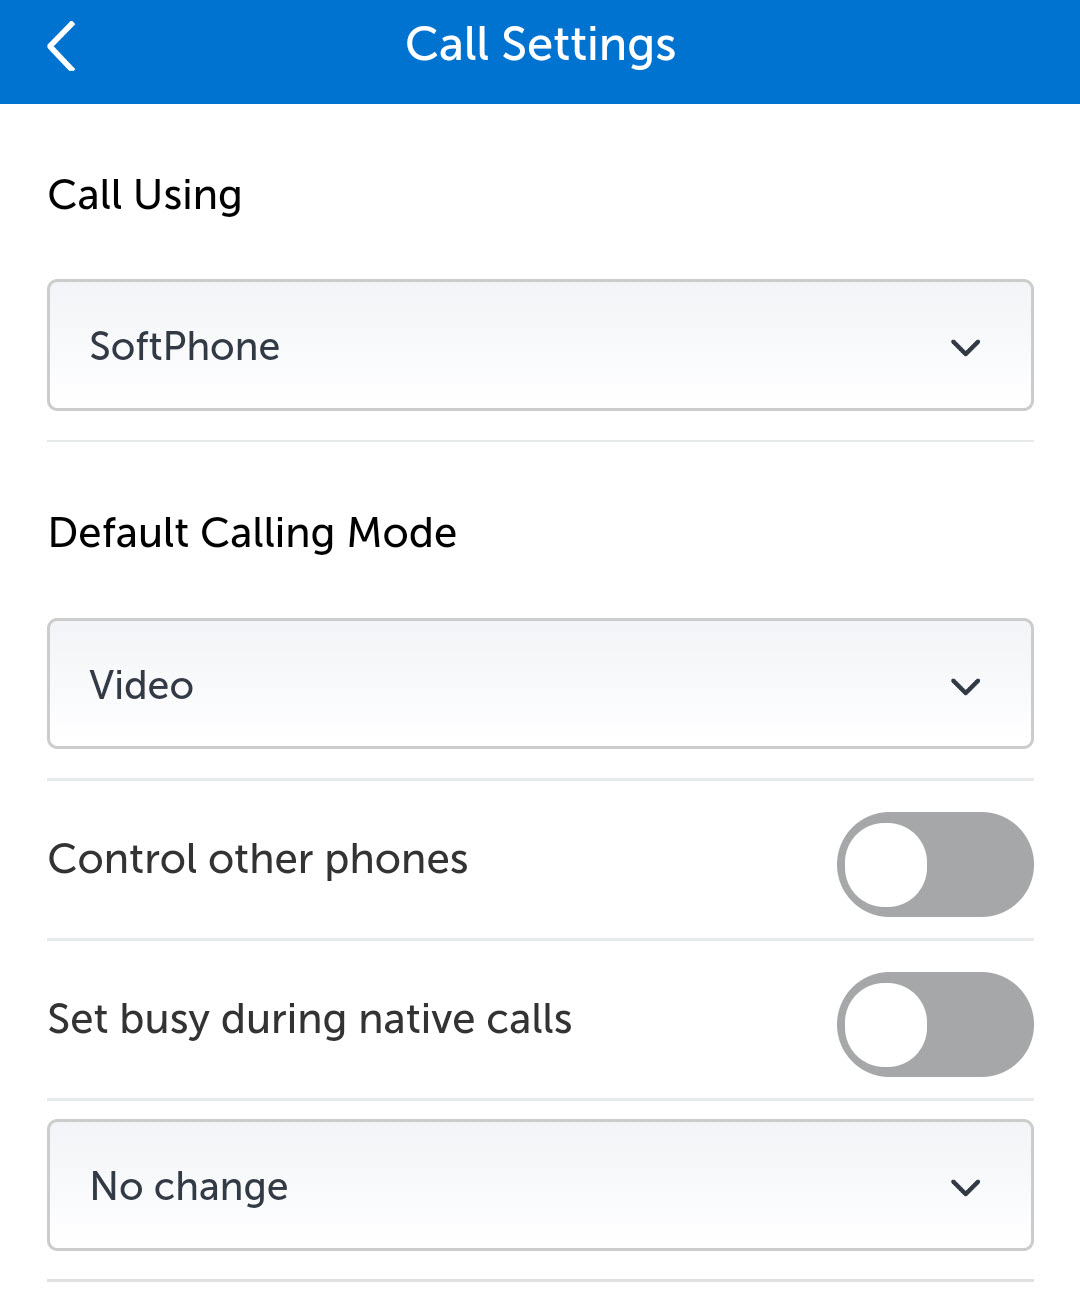Screen dimensions: 1080x1305
Task: Click the Control other phones label text
Action: coord(258,860)
